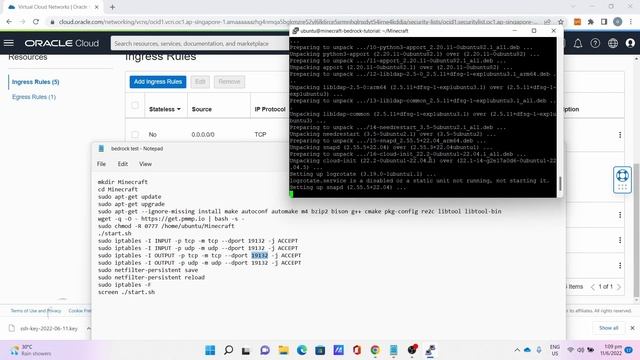Check the box for the 0.0.0.0/0 TCP rule
The height and width of the screenshot is (360, 640).
click(135, 134)
